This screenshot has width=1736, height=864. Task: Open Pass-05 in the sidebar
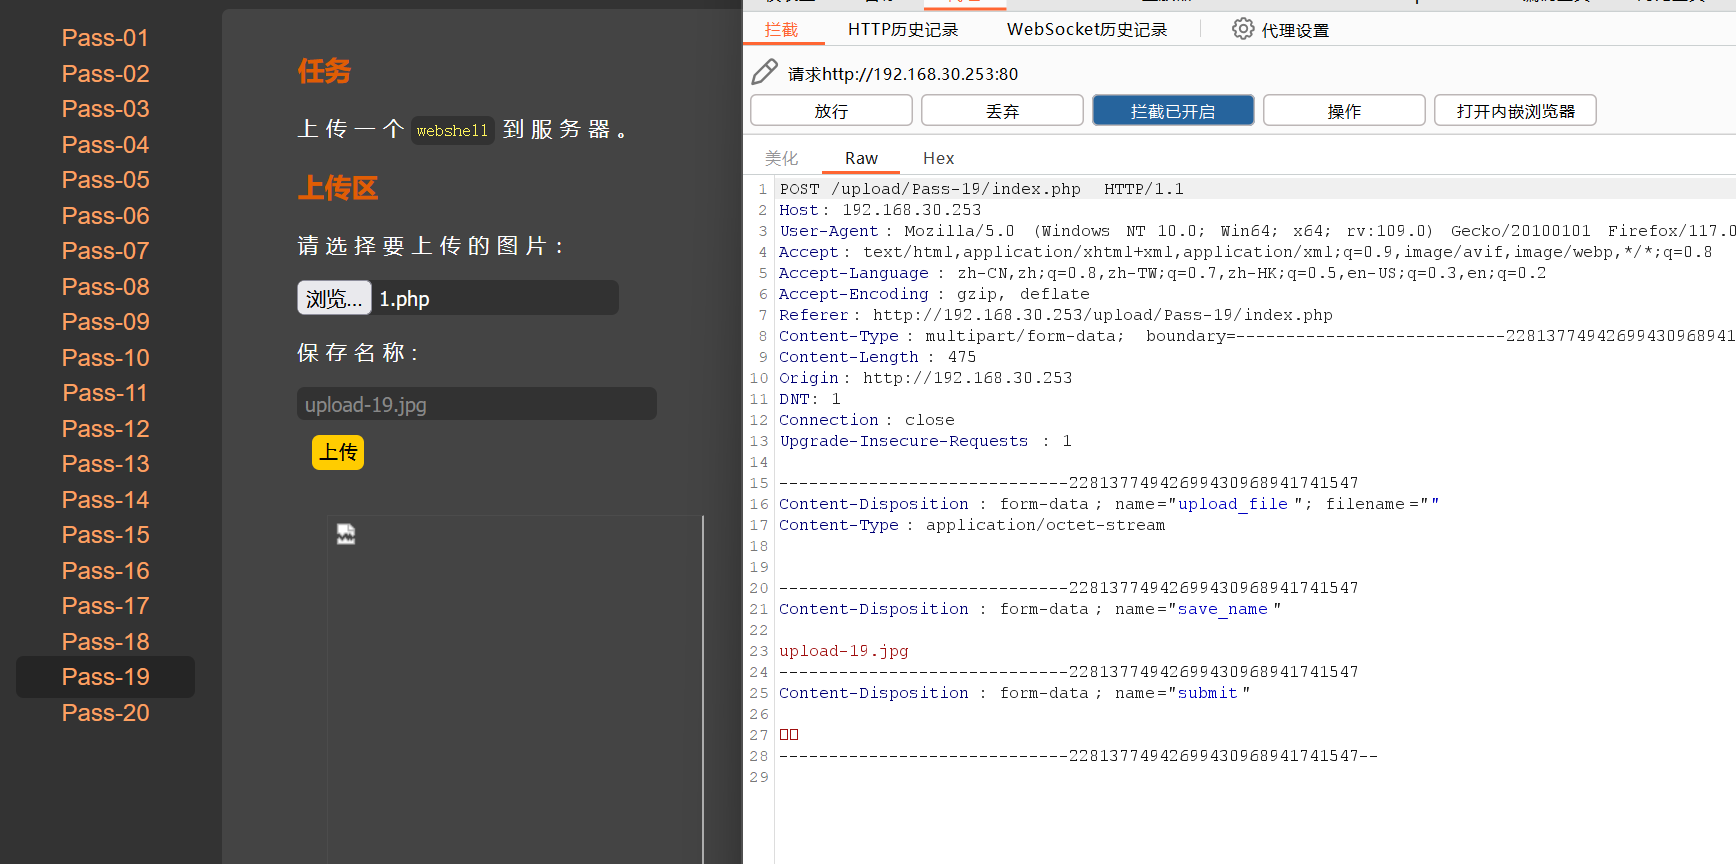coord(105,180)
